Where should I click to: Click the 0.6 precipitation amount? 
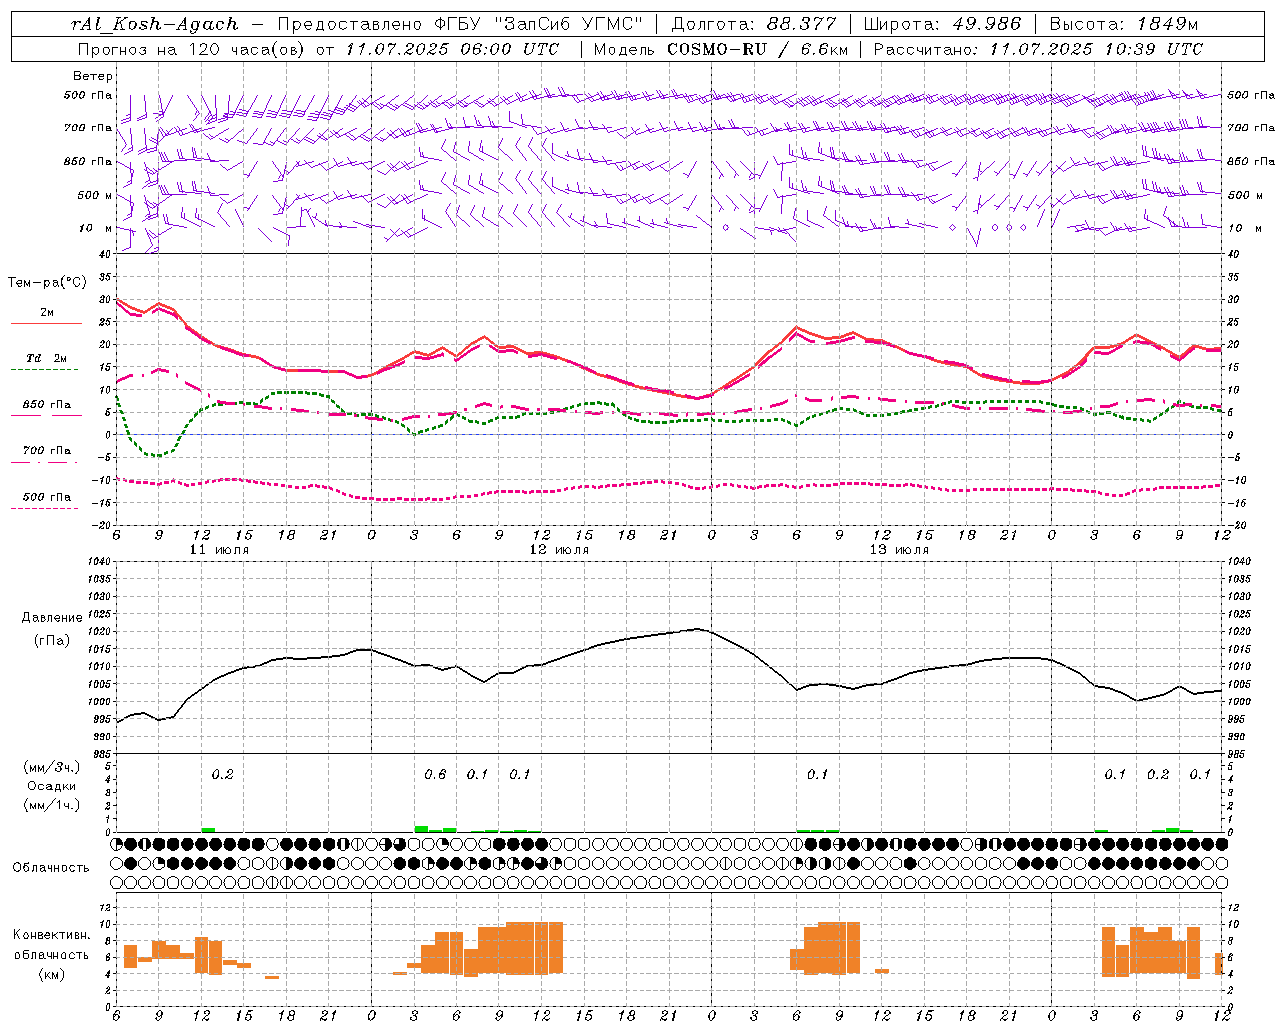pos(435,774)
